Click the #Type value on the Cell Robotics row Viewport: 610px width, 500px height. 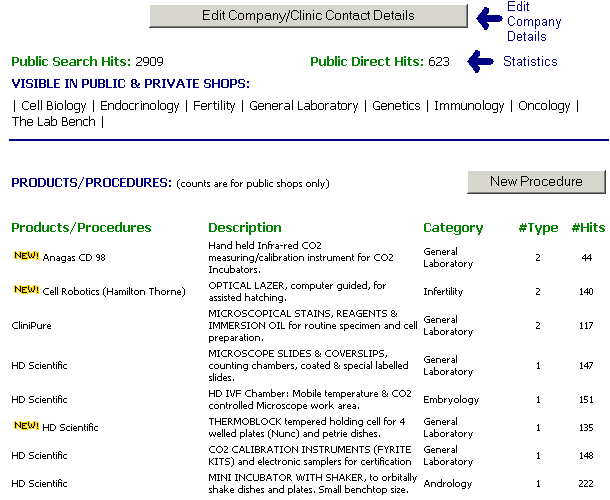[538, 292]
